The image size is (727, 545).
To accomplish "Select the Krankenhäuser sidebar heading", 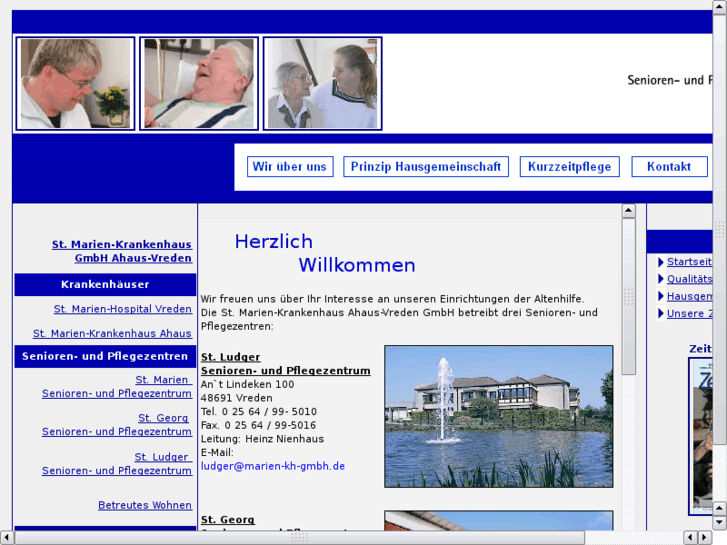I will [x=105, y=284].
